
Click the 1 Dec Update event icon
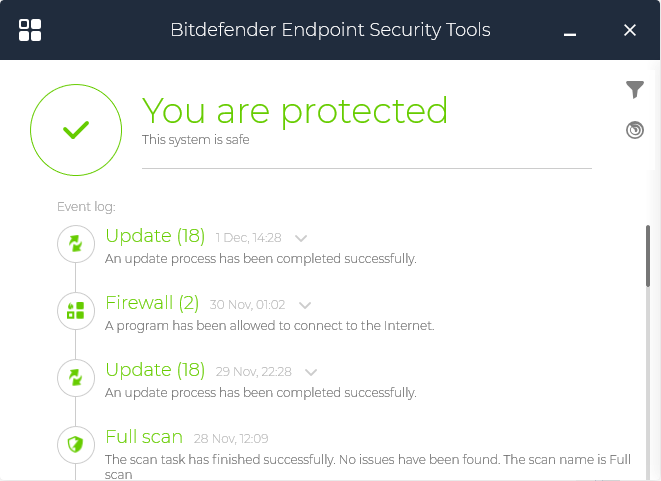coord(75,243)
